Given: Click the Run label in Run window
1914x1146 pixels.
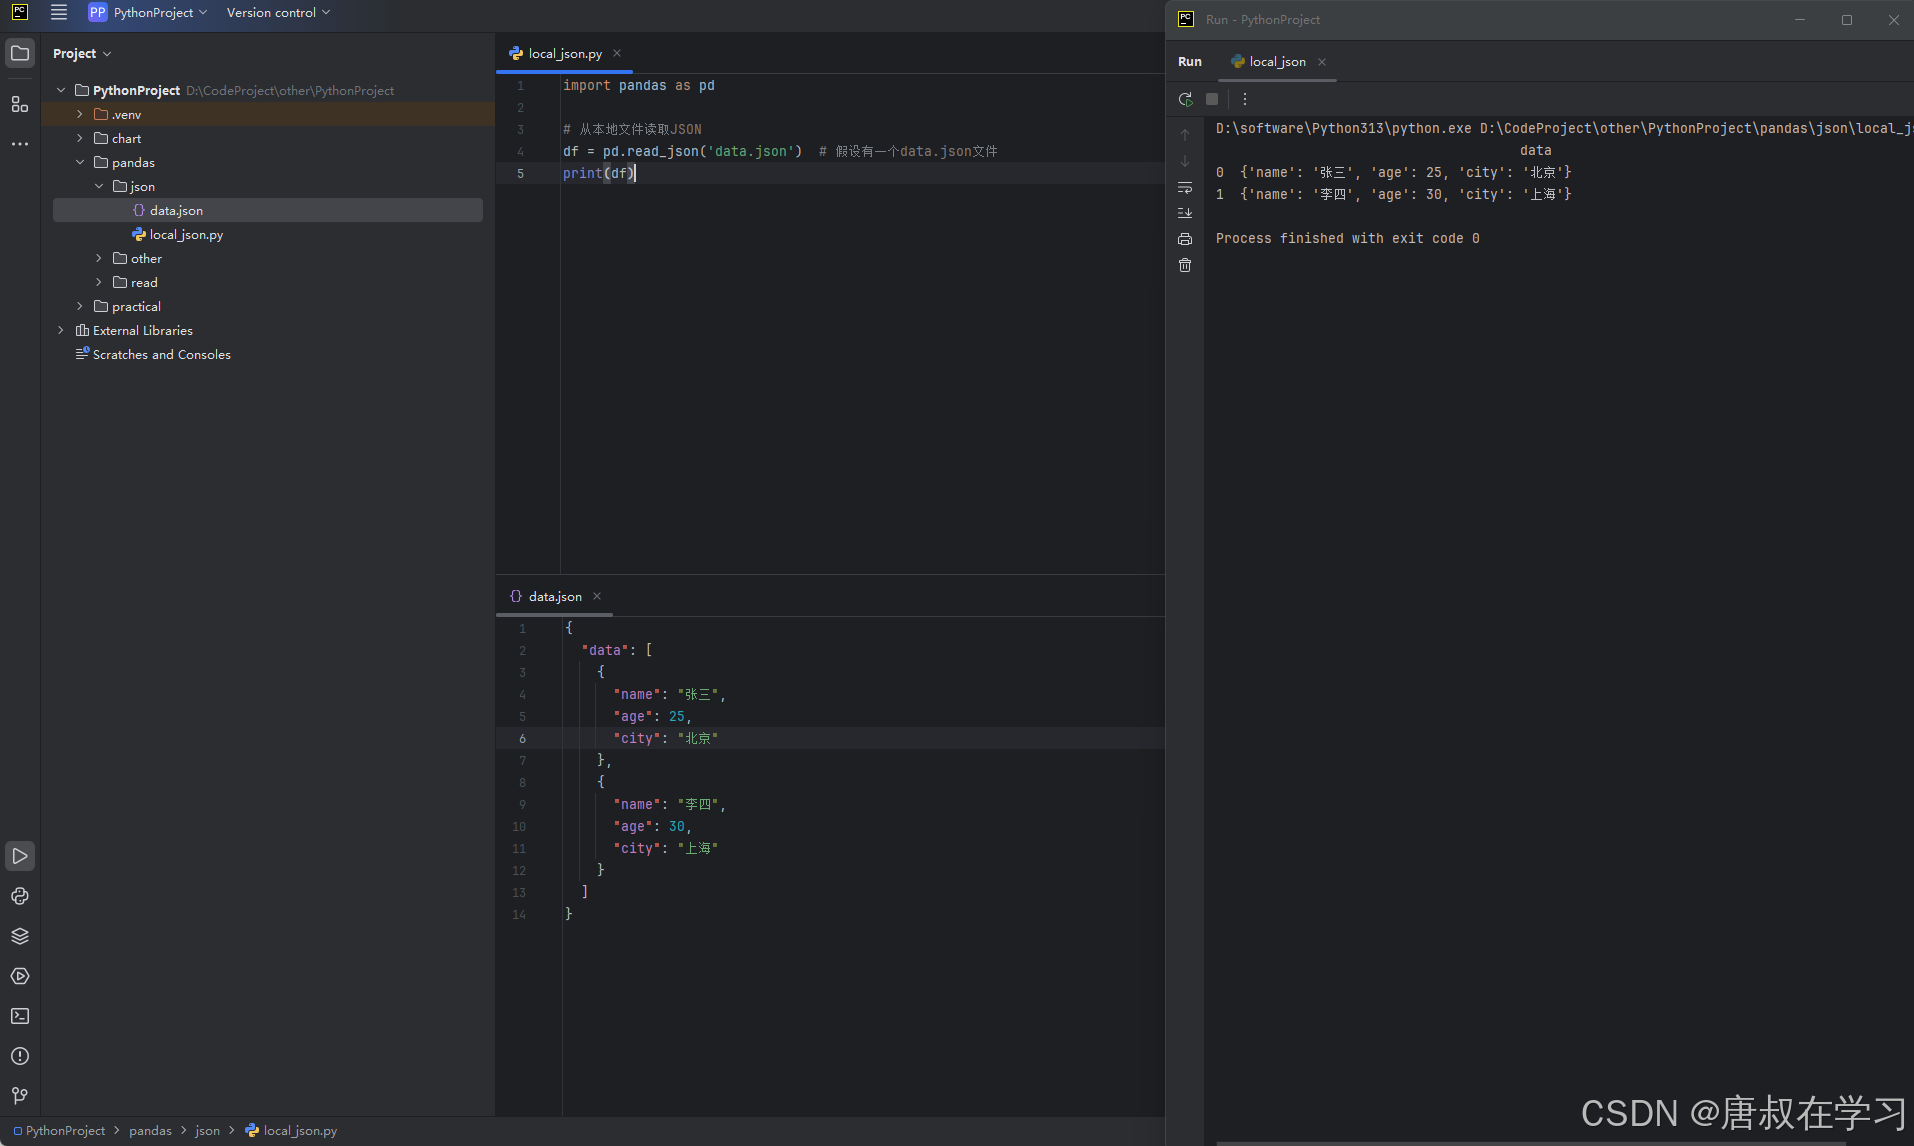Looking at the screenshot, I should coord(1190,62).
